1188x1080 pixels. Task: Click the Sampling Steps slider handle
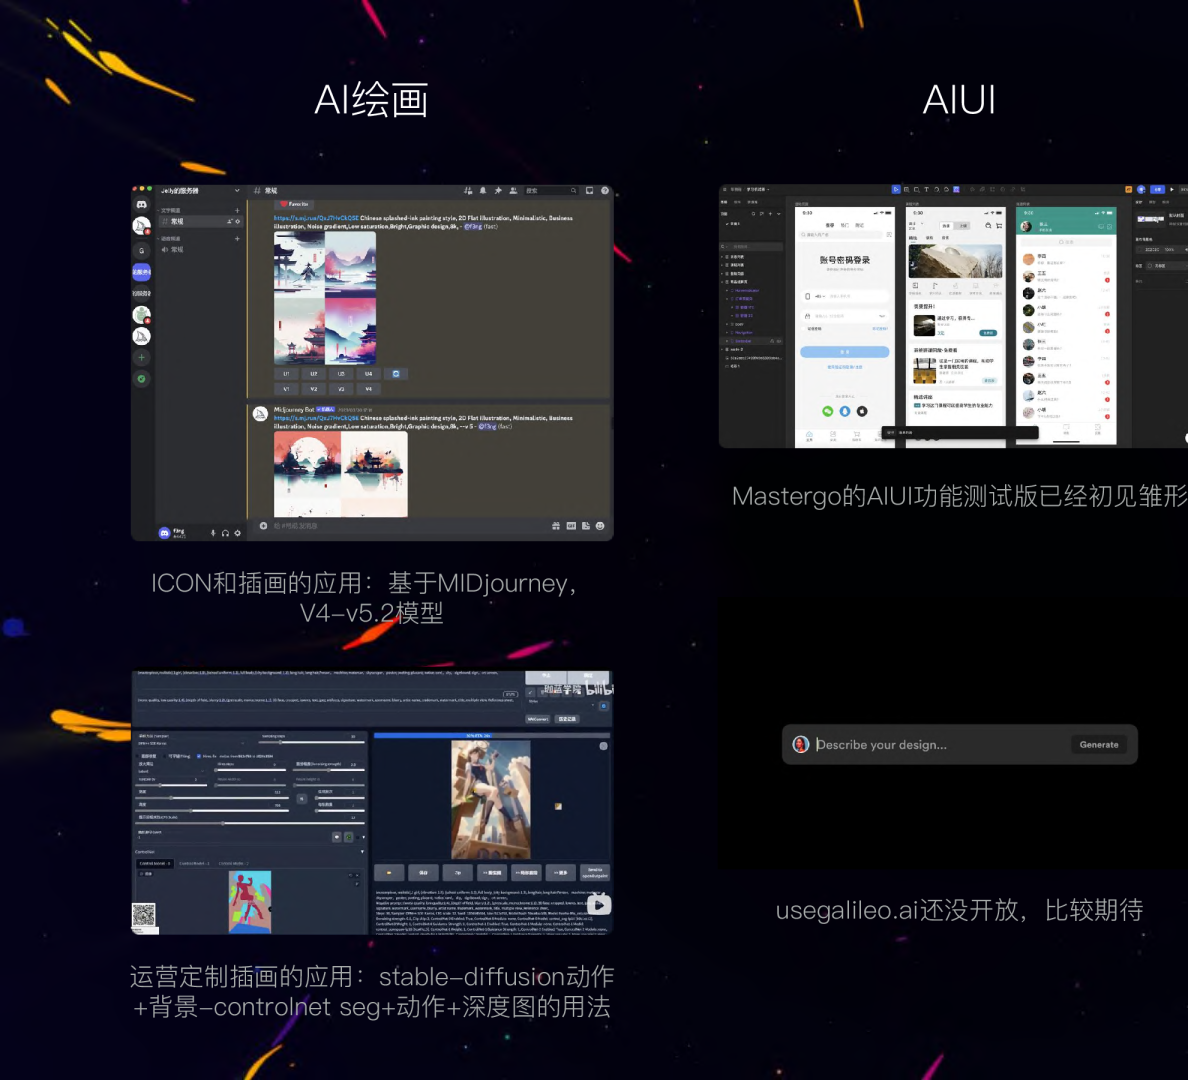(x=280, y=742)
